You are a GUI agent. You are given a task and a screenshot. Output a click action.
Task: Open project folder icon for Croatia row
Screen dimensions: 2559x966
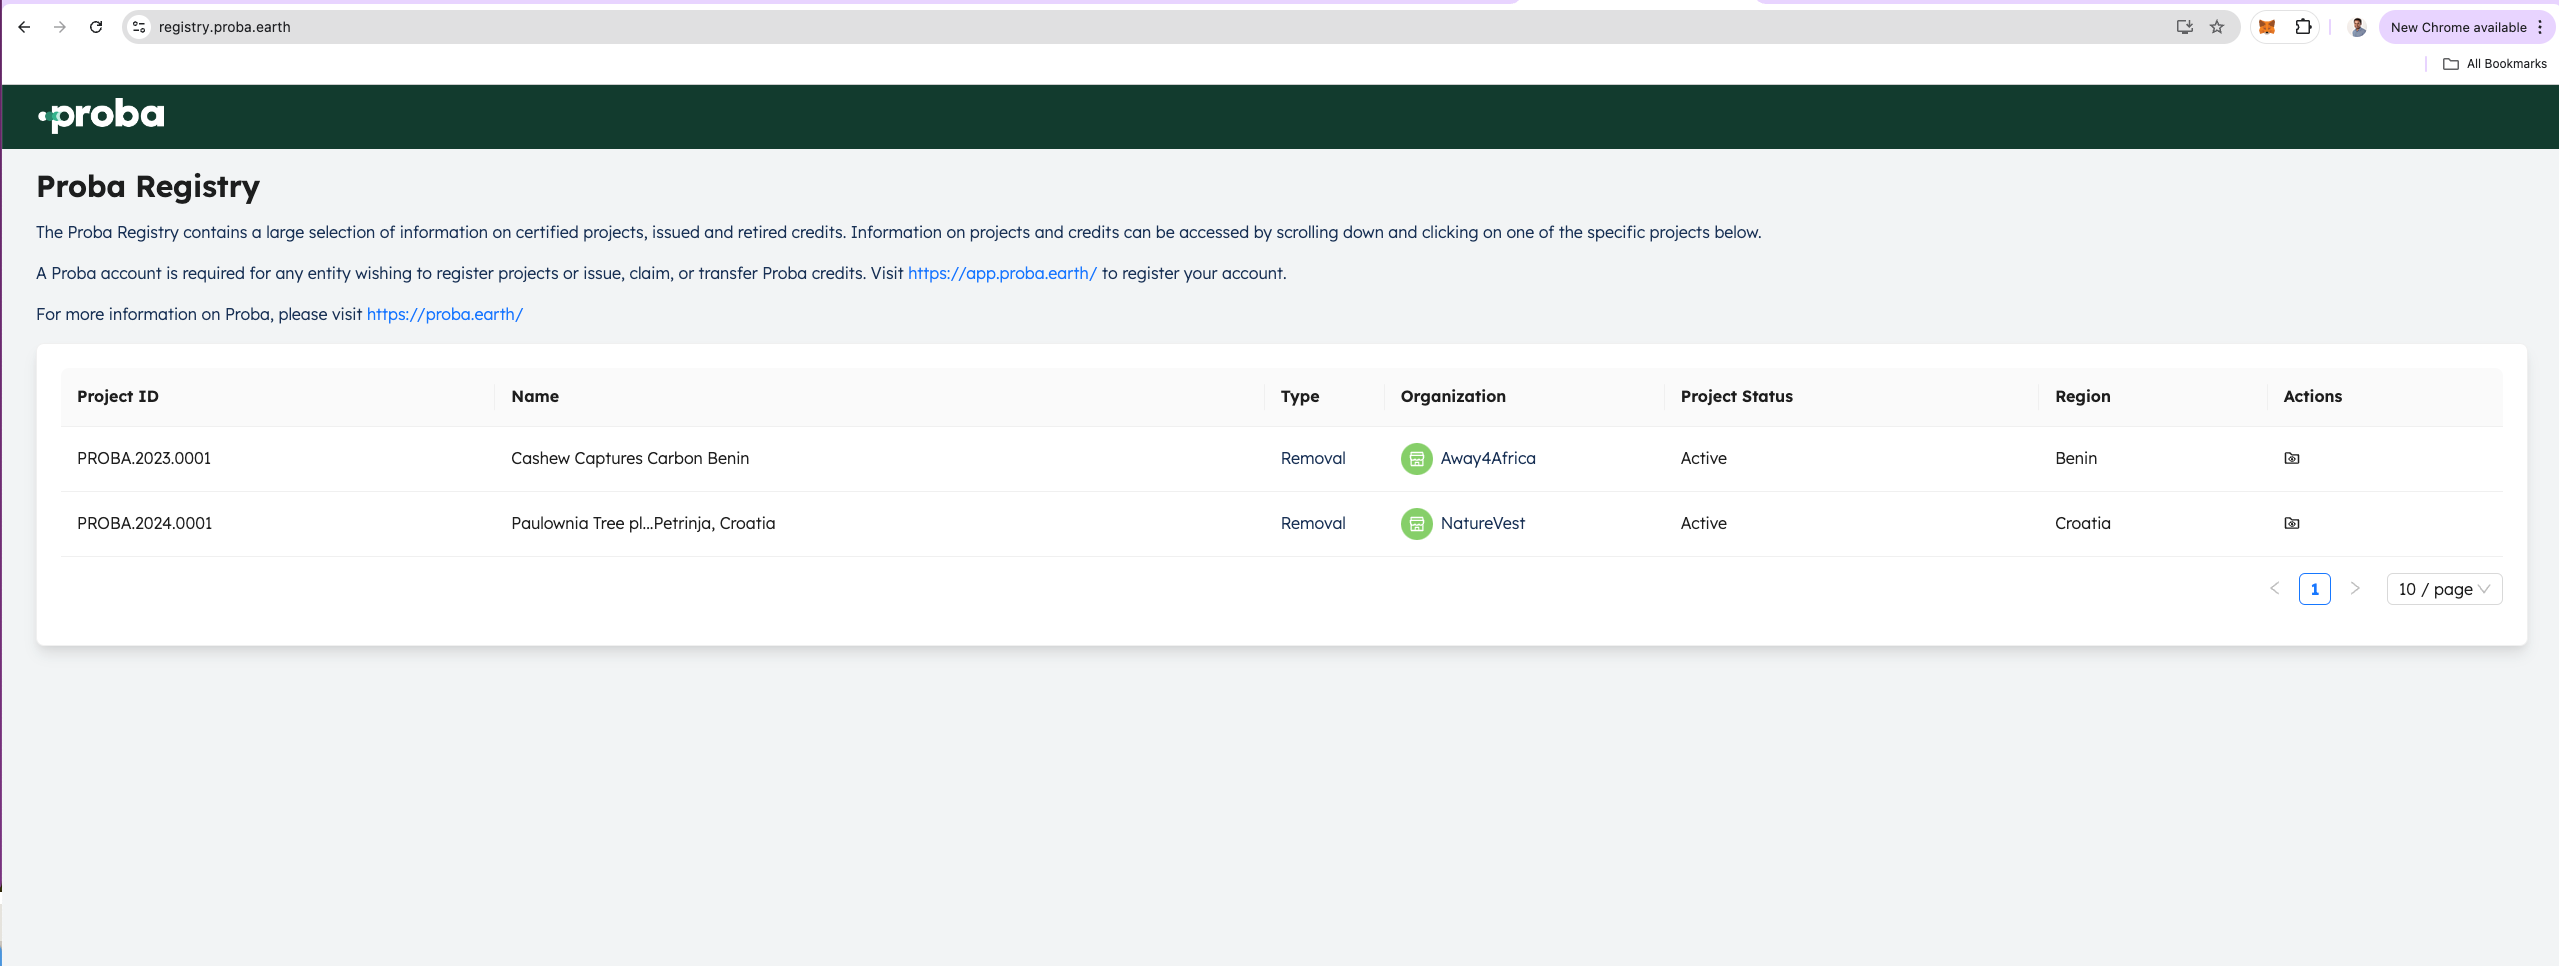point(2291,524)
